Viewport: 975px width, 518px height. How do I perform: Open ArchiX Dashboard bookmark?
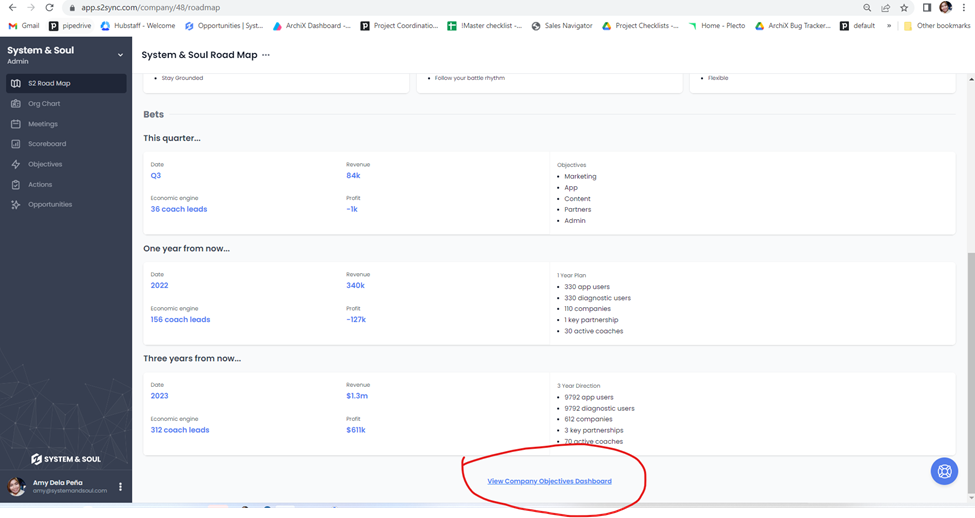coord(312,25)
